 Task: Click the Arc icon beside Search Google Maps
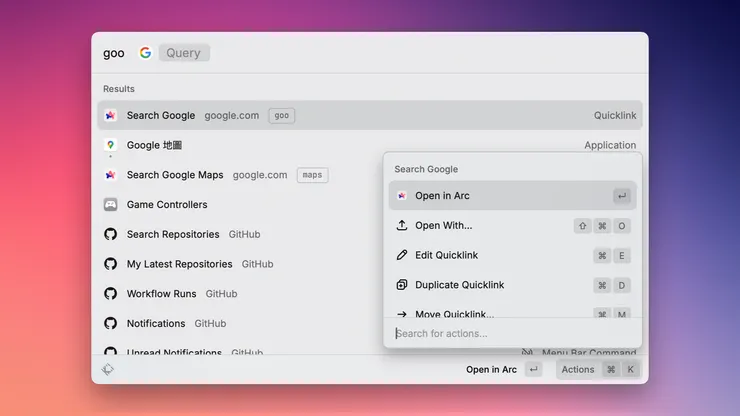(110, 175)
